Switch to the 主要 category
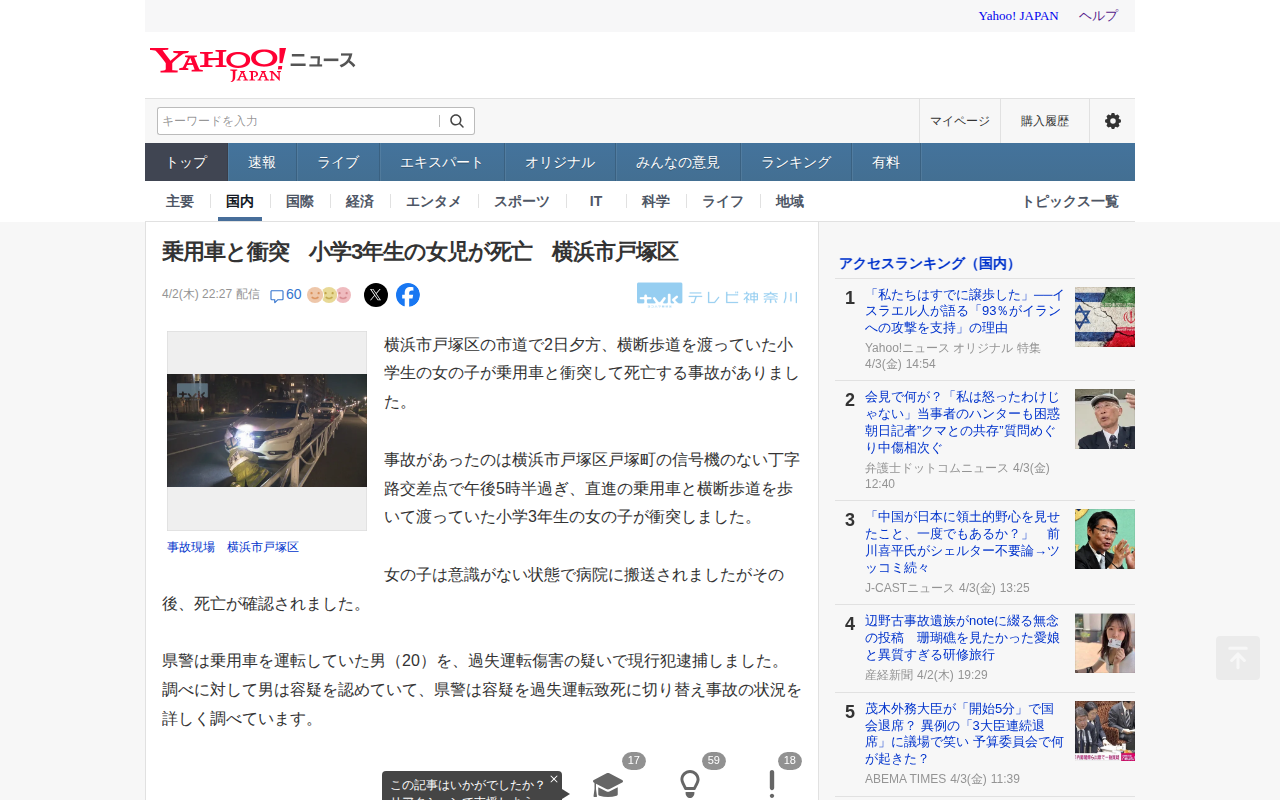The width and height of the screenshot is (1280, 800). coord(180,201)
